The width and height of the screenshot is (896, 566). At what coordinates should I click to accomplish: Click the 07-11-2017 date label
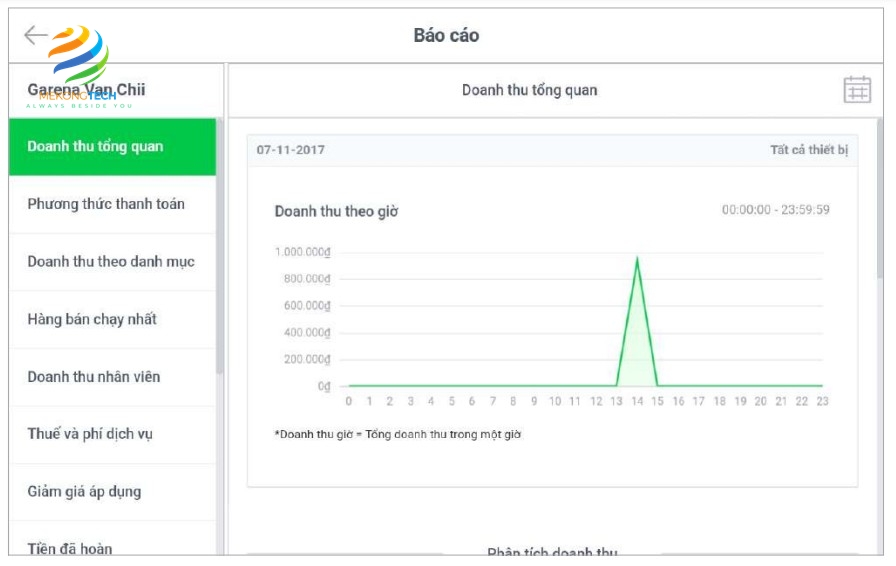(x=291, y=150)
